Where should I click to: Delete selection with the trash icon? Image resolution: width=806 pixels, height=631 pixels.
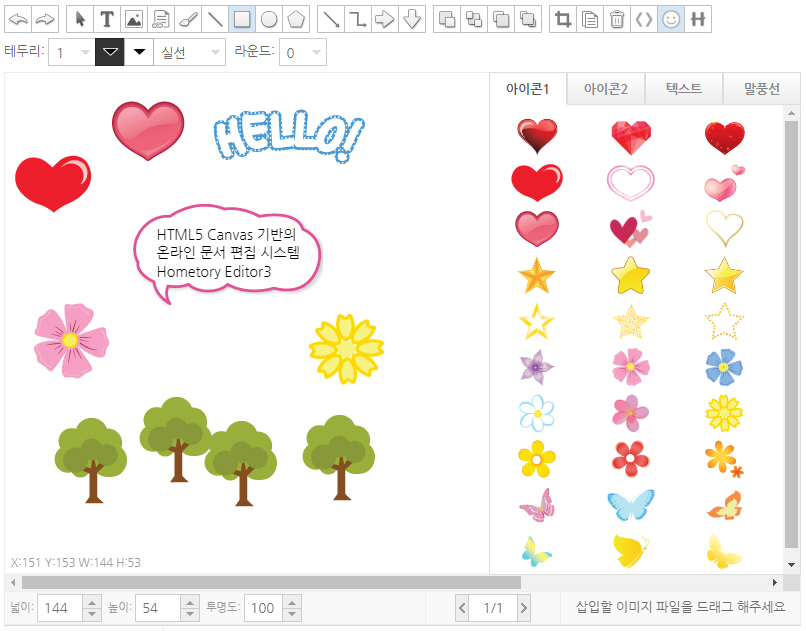pyautogui.click(x=616, y=20)
